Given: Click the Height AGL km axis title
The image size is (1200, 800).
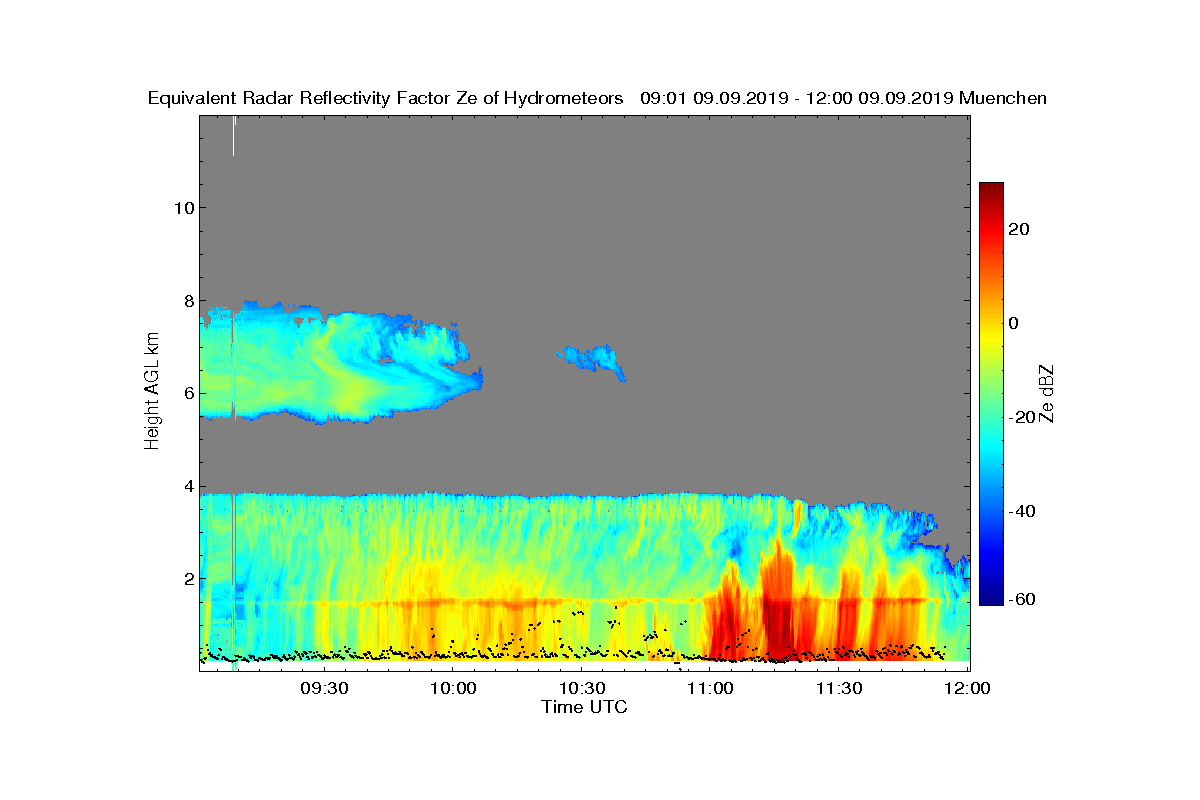Looking at the screenshot, I should click(x=152, y=393).
